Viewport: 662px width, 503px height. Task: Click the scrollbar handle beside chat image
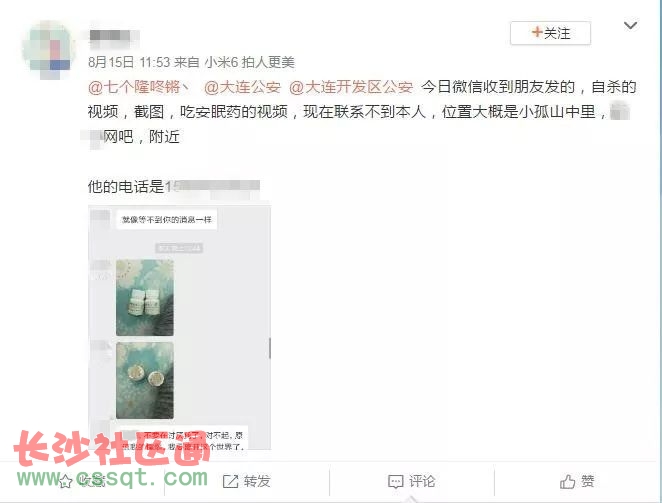click(x=270, y=348)
